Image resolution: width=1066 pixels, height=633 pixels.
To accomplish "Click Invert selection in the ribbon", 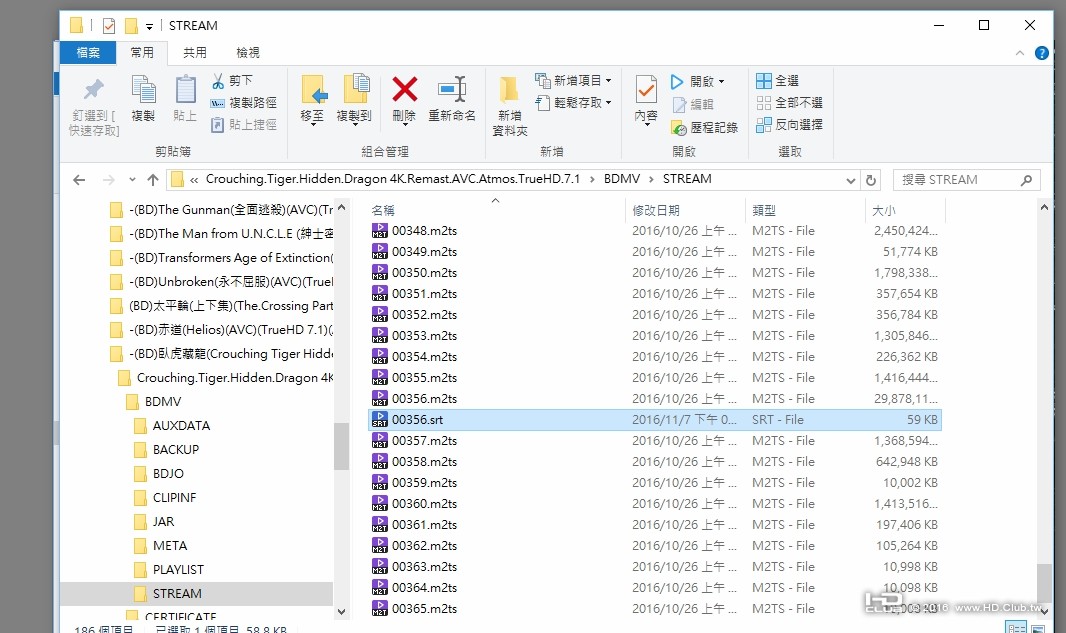I will click(789, 124).
